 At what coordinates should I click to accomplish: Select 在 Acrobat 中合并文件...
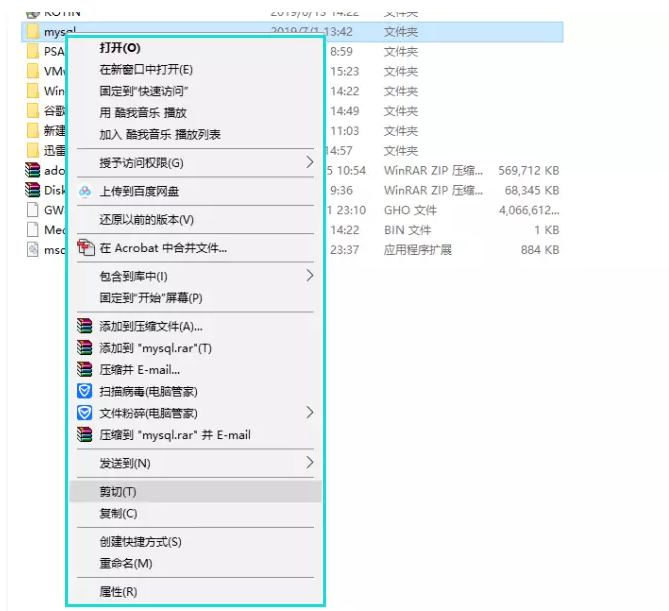[x=163, y=248]
